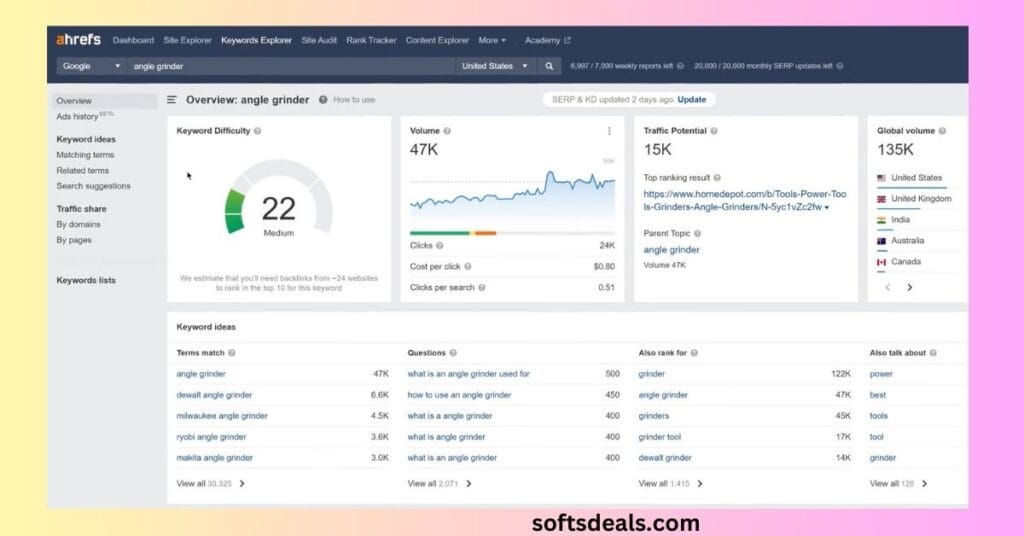Click the Keyword Difficulty gauge
Image resolution: width=1024 pixels, height=536 pixels.
(x=279, y=199)
